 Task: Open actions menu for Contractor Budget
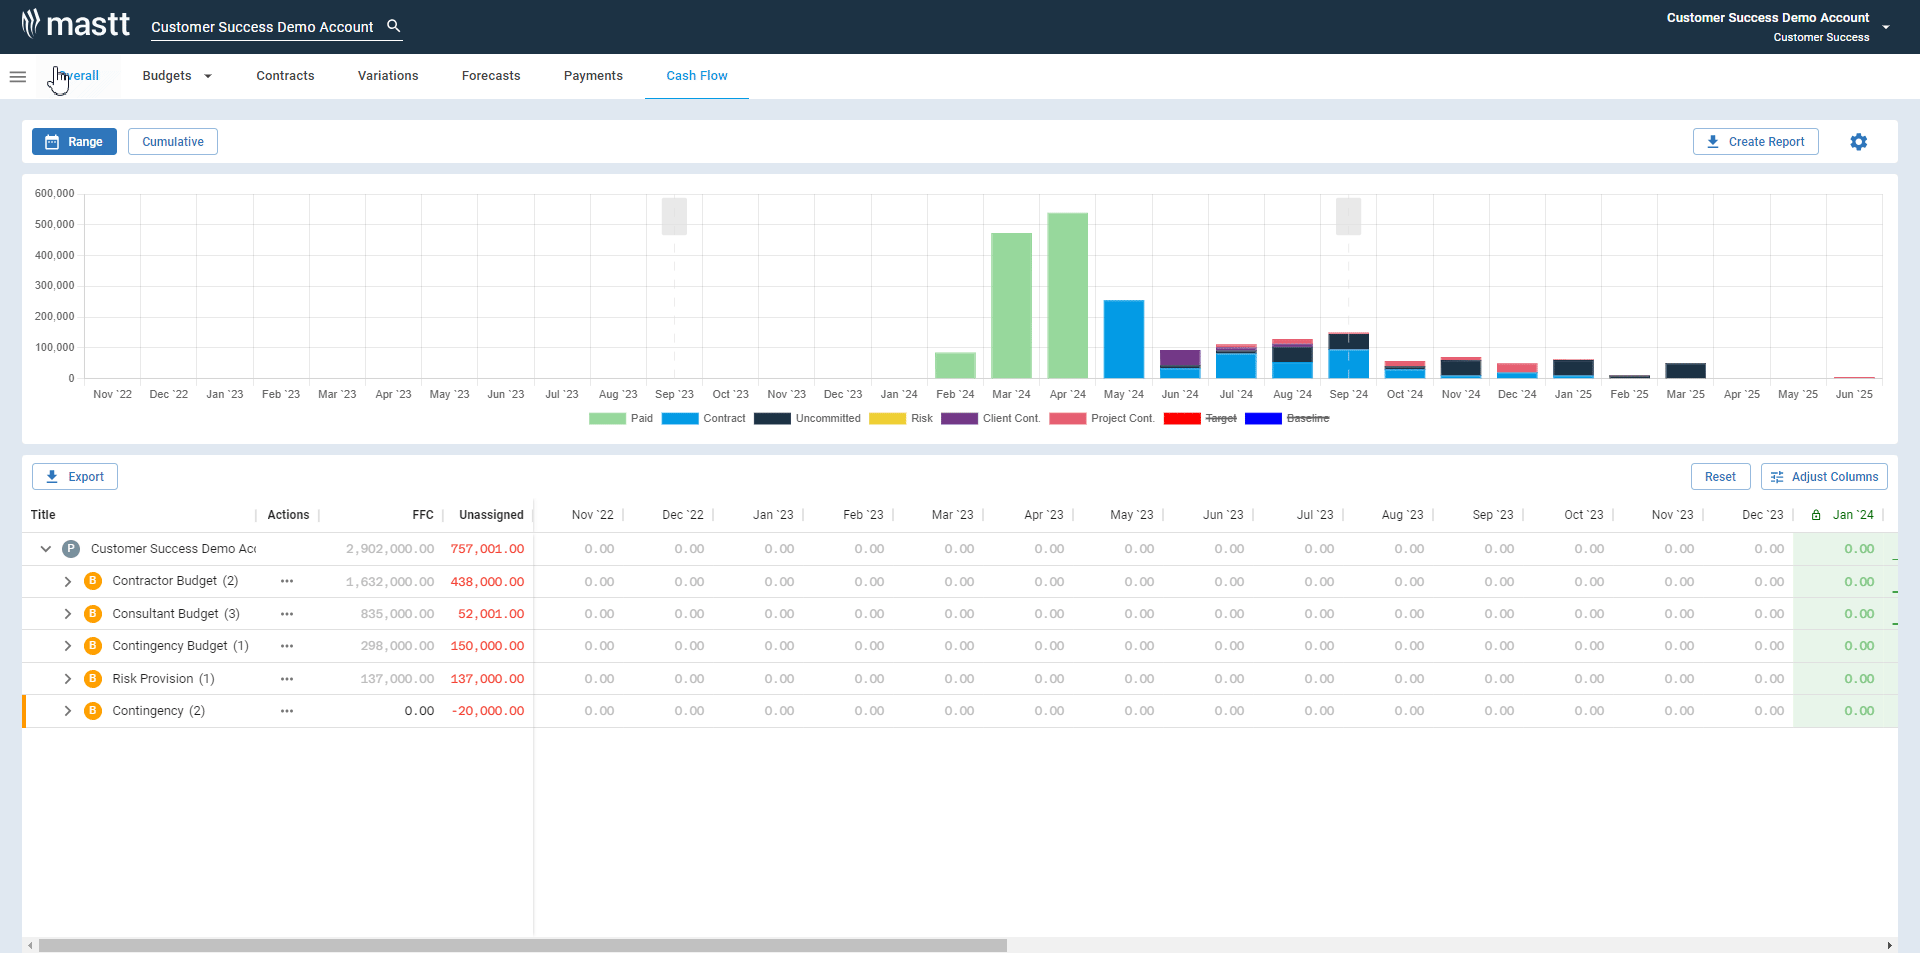click(x=287, y=581)
